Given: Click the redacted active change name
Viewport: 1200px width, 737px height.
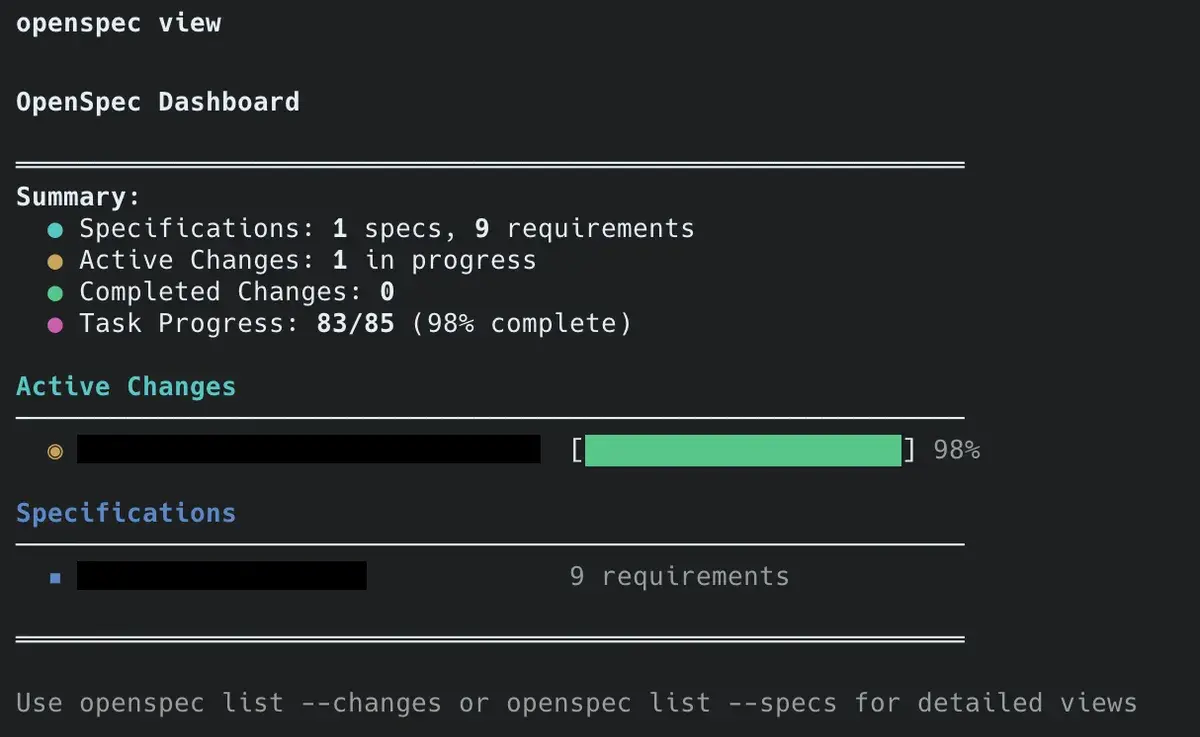Looking at the screenshot, I should [x=309, y=449].
